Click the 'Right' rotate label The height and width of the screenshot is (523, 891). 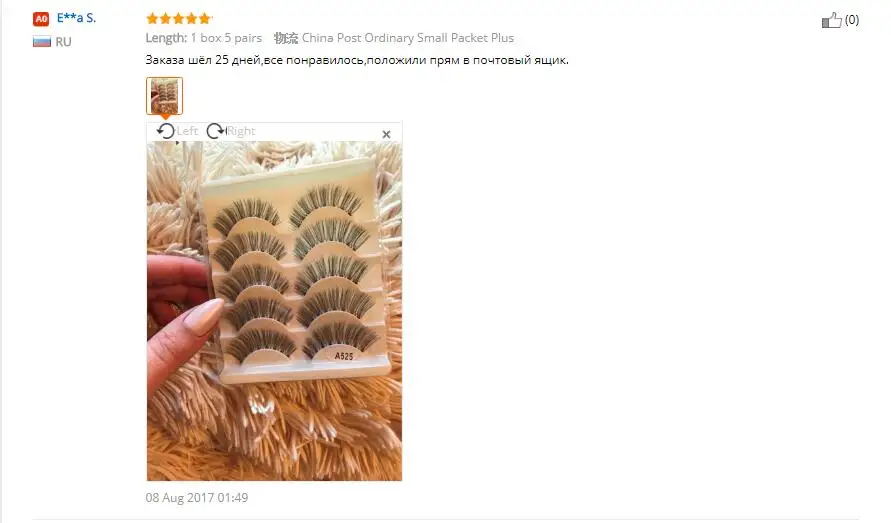pos(241,131)
